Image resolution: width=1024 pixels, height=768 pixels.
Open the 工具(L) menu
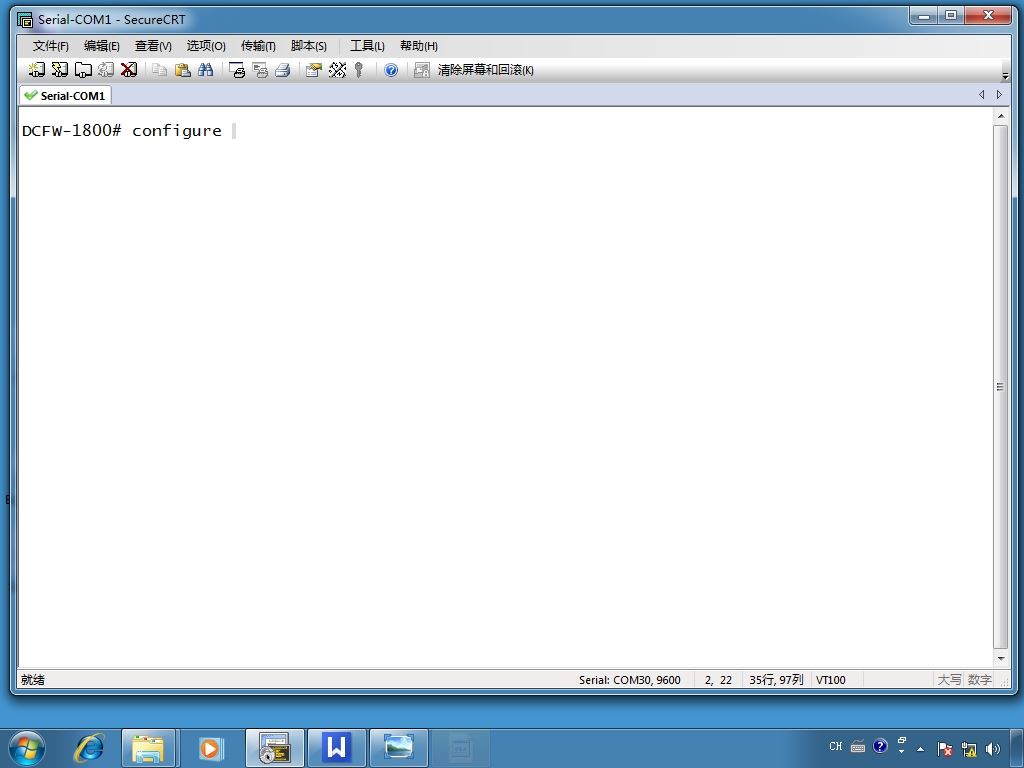click(x=367, y=46)
